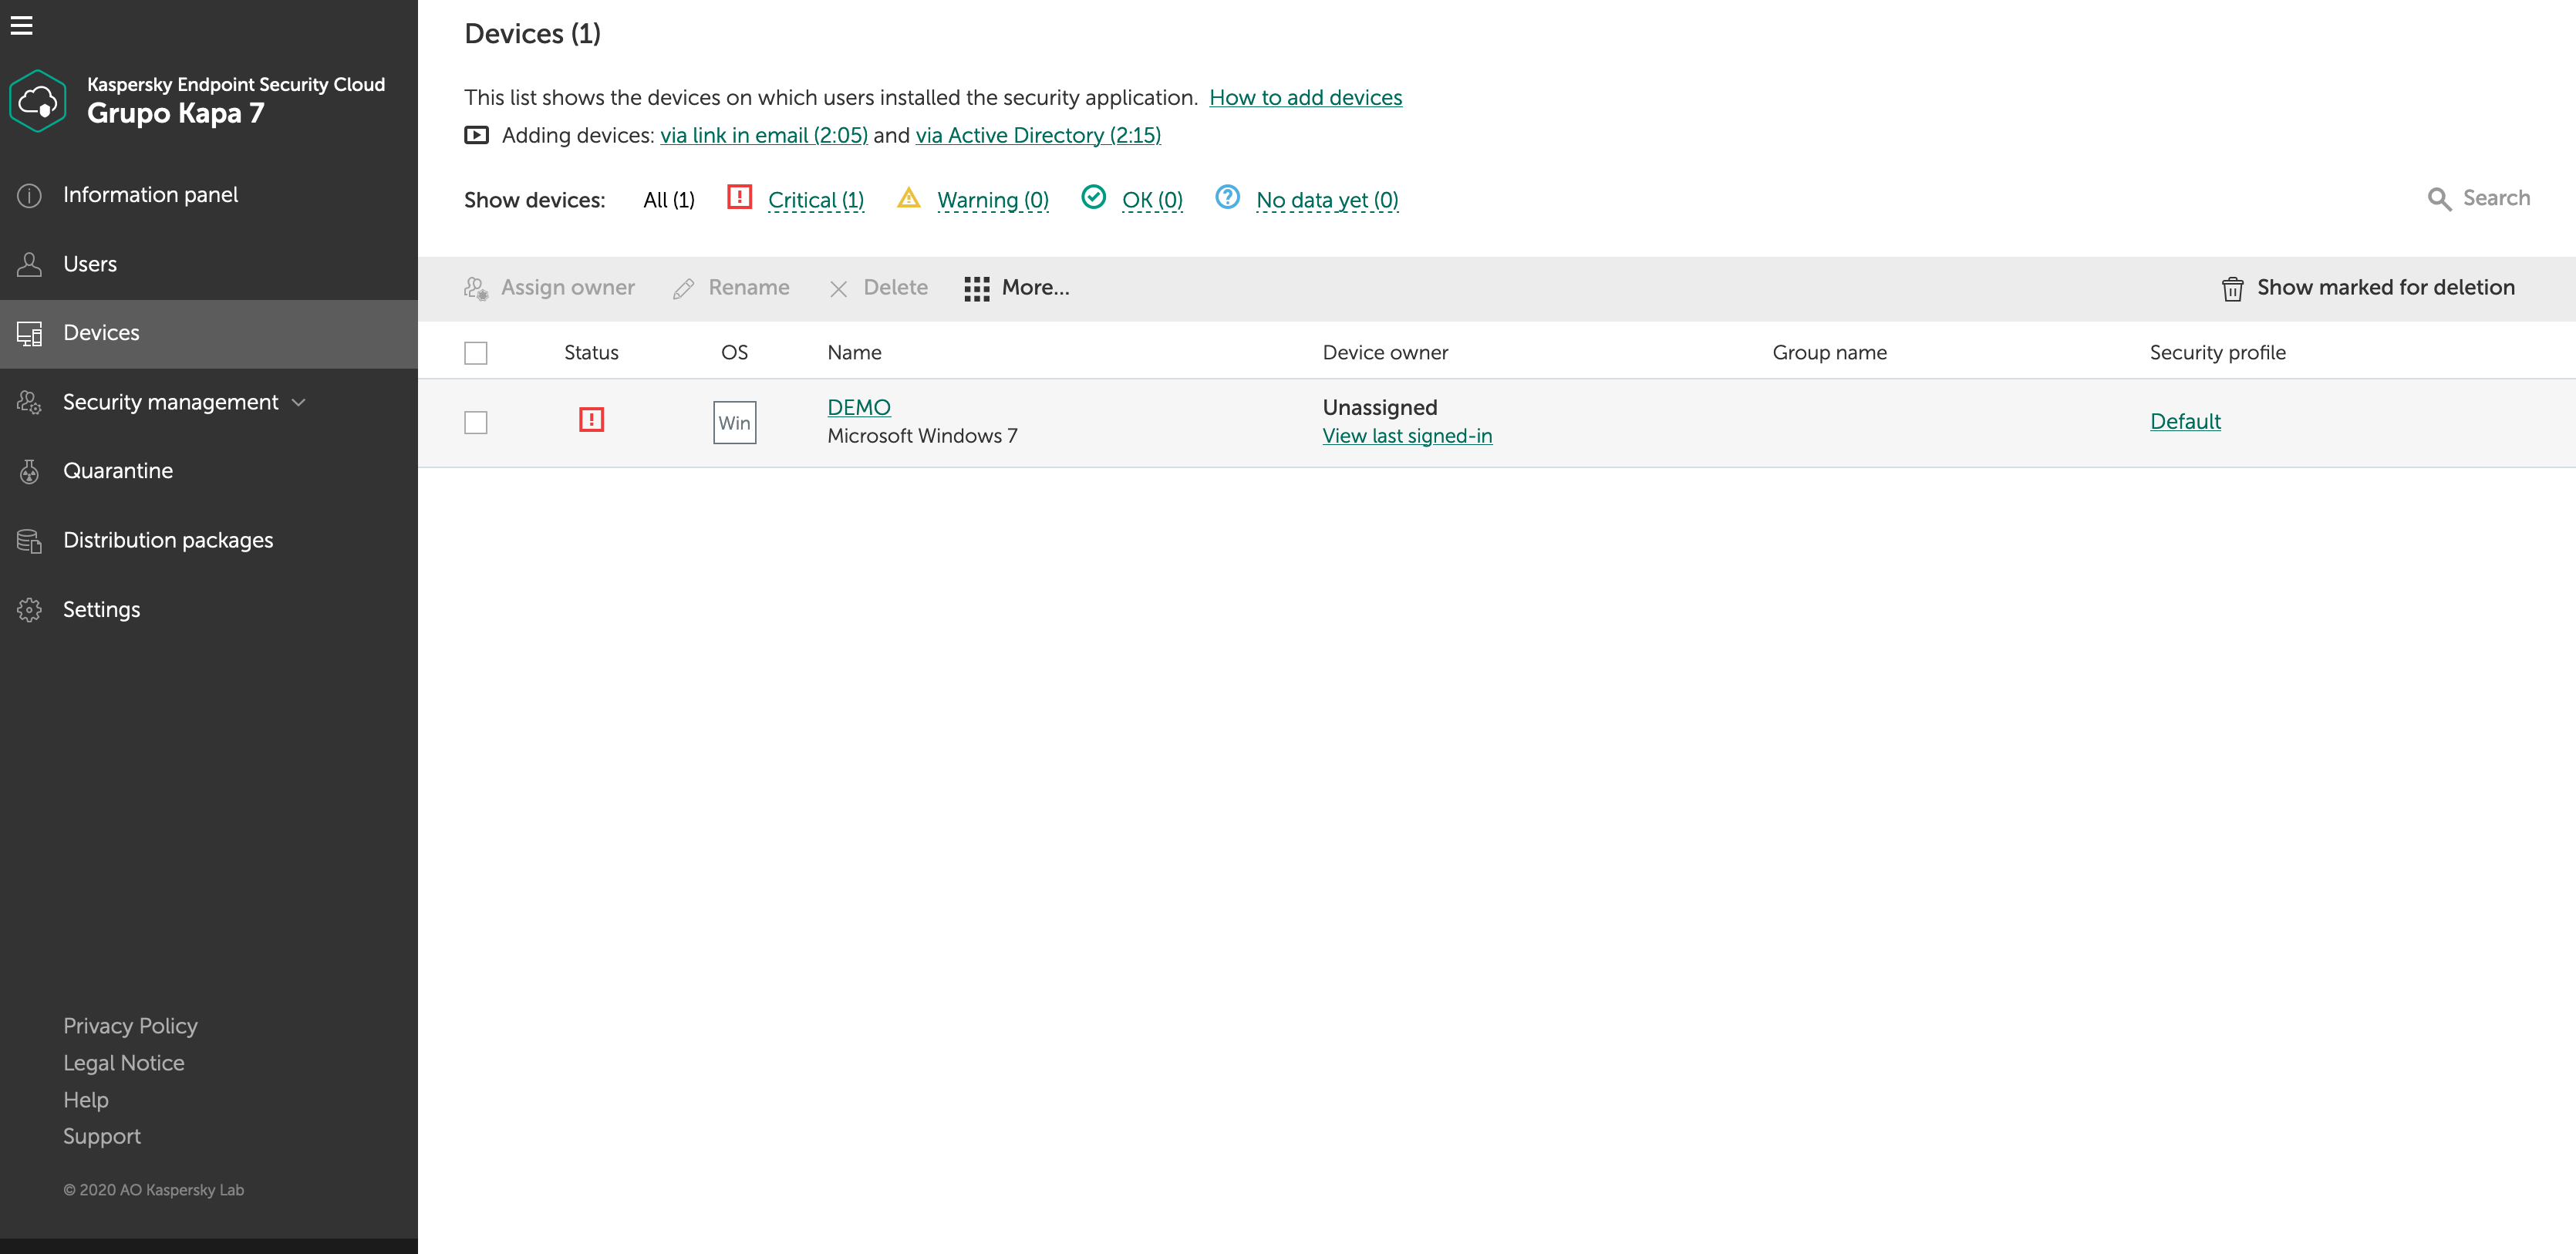
Task: Click the Security management users-gear icon
Action: coord(29,402)
